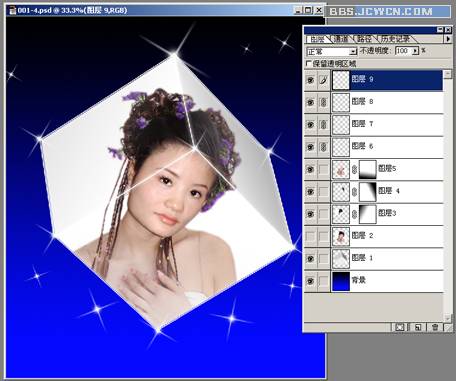This screenshot has width=456, height=381.
Task: Hide layer 图层3 via eye icon
Action: tap(311, 214)
